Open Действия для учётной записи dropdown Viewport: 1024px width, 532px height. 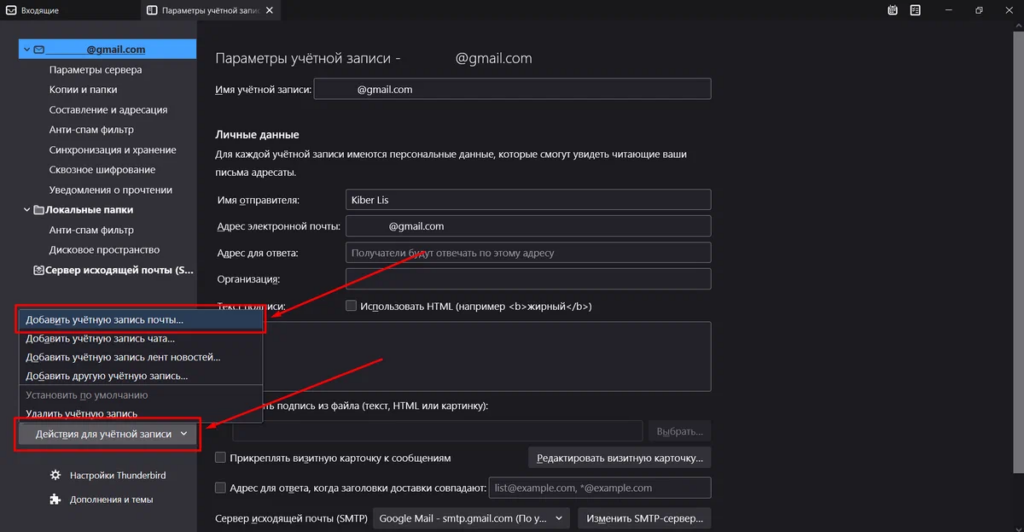pos(108,434)
